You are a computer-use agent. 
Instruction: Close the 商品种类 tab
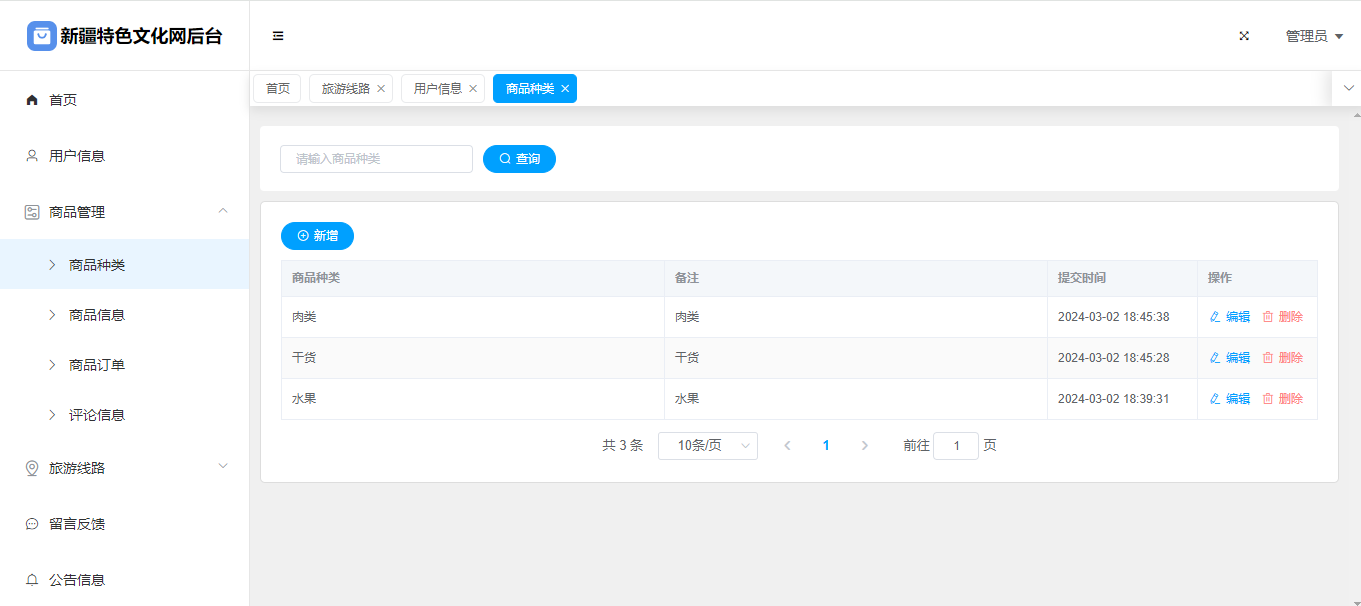[565, 89]
